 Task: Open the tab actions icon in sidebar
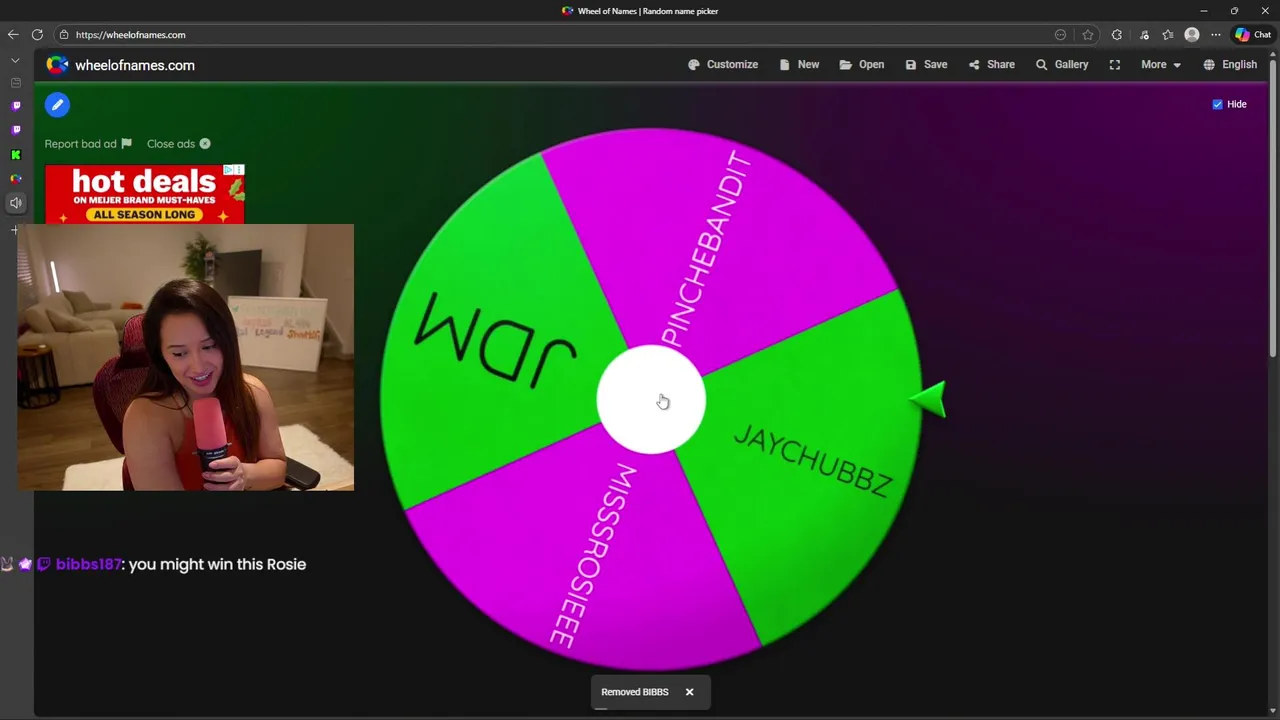click(x=15, y=83)
